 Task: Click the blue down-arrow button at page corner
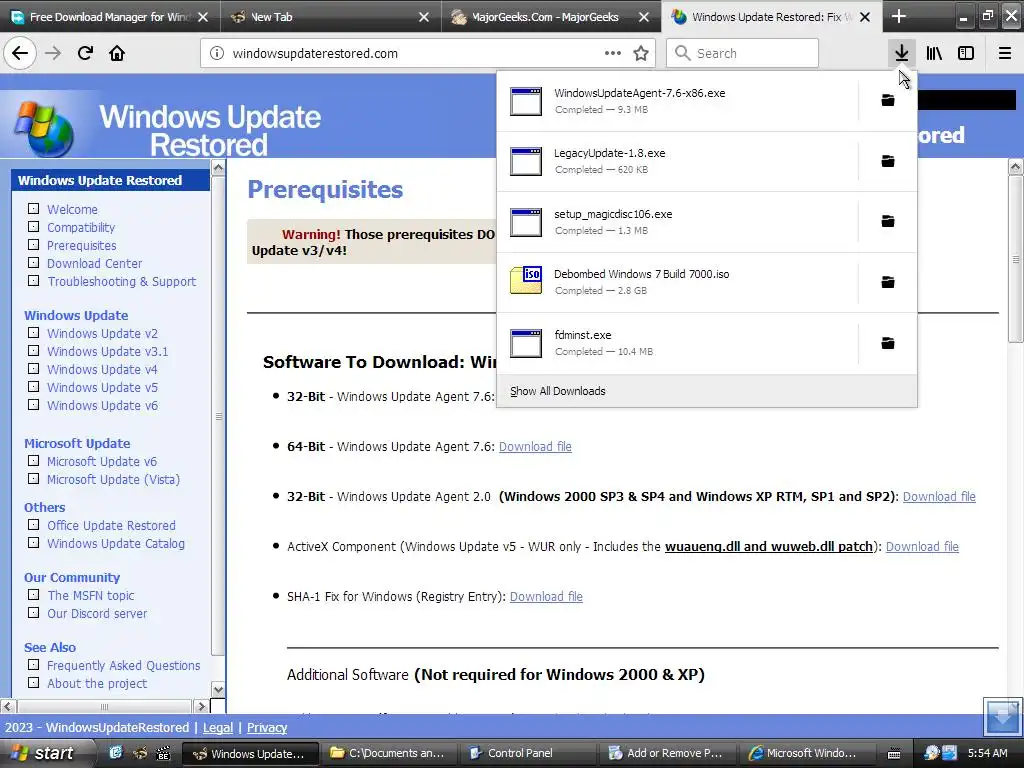click(1002, 716)
